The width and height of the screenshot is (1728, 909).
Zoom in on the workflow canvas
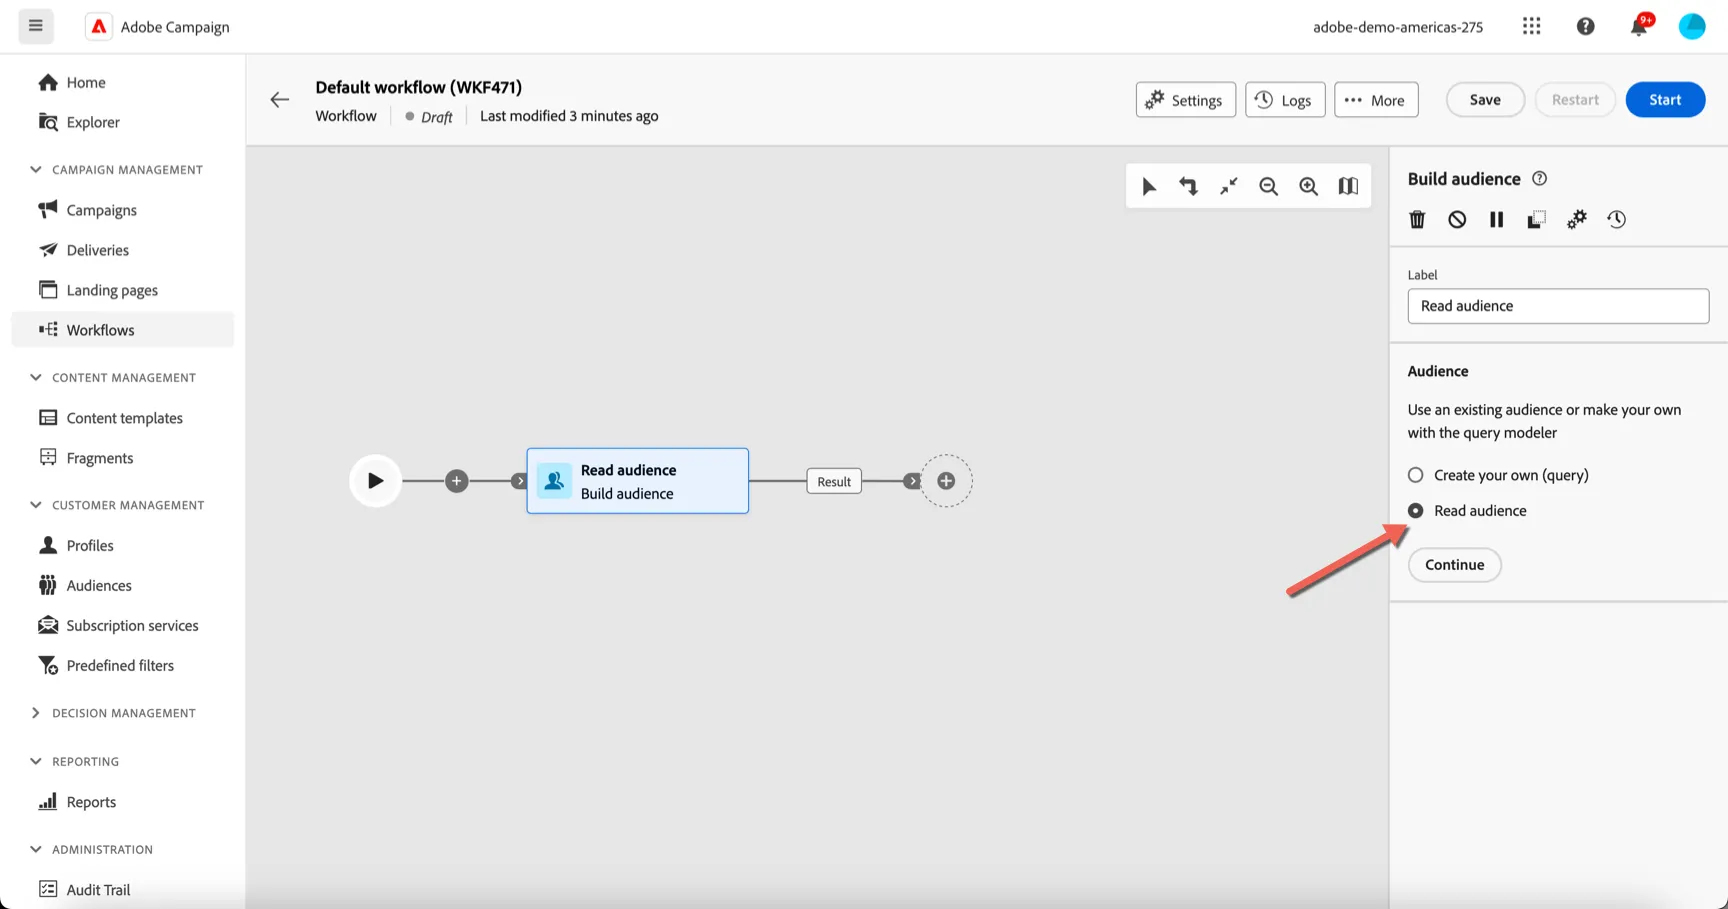coord(1308,186)
